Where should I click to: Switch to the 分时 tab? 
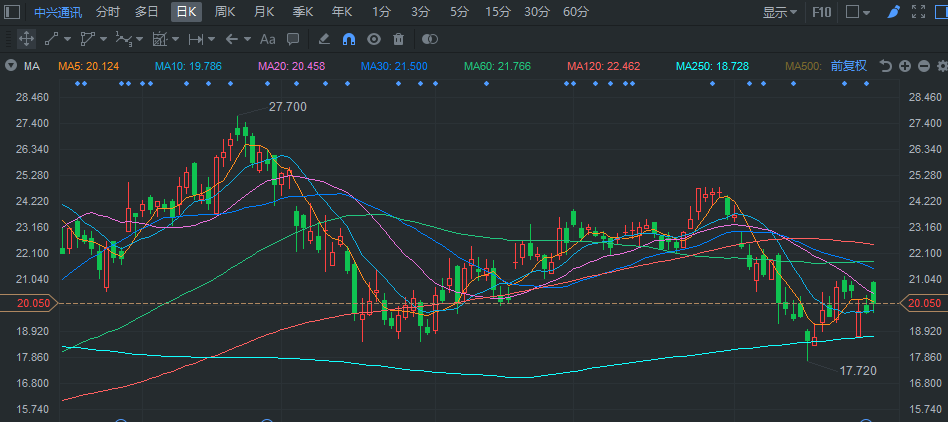pos(108,11)
